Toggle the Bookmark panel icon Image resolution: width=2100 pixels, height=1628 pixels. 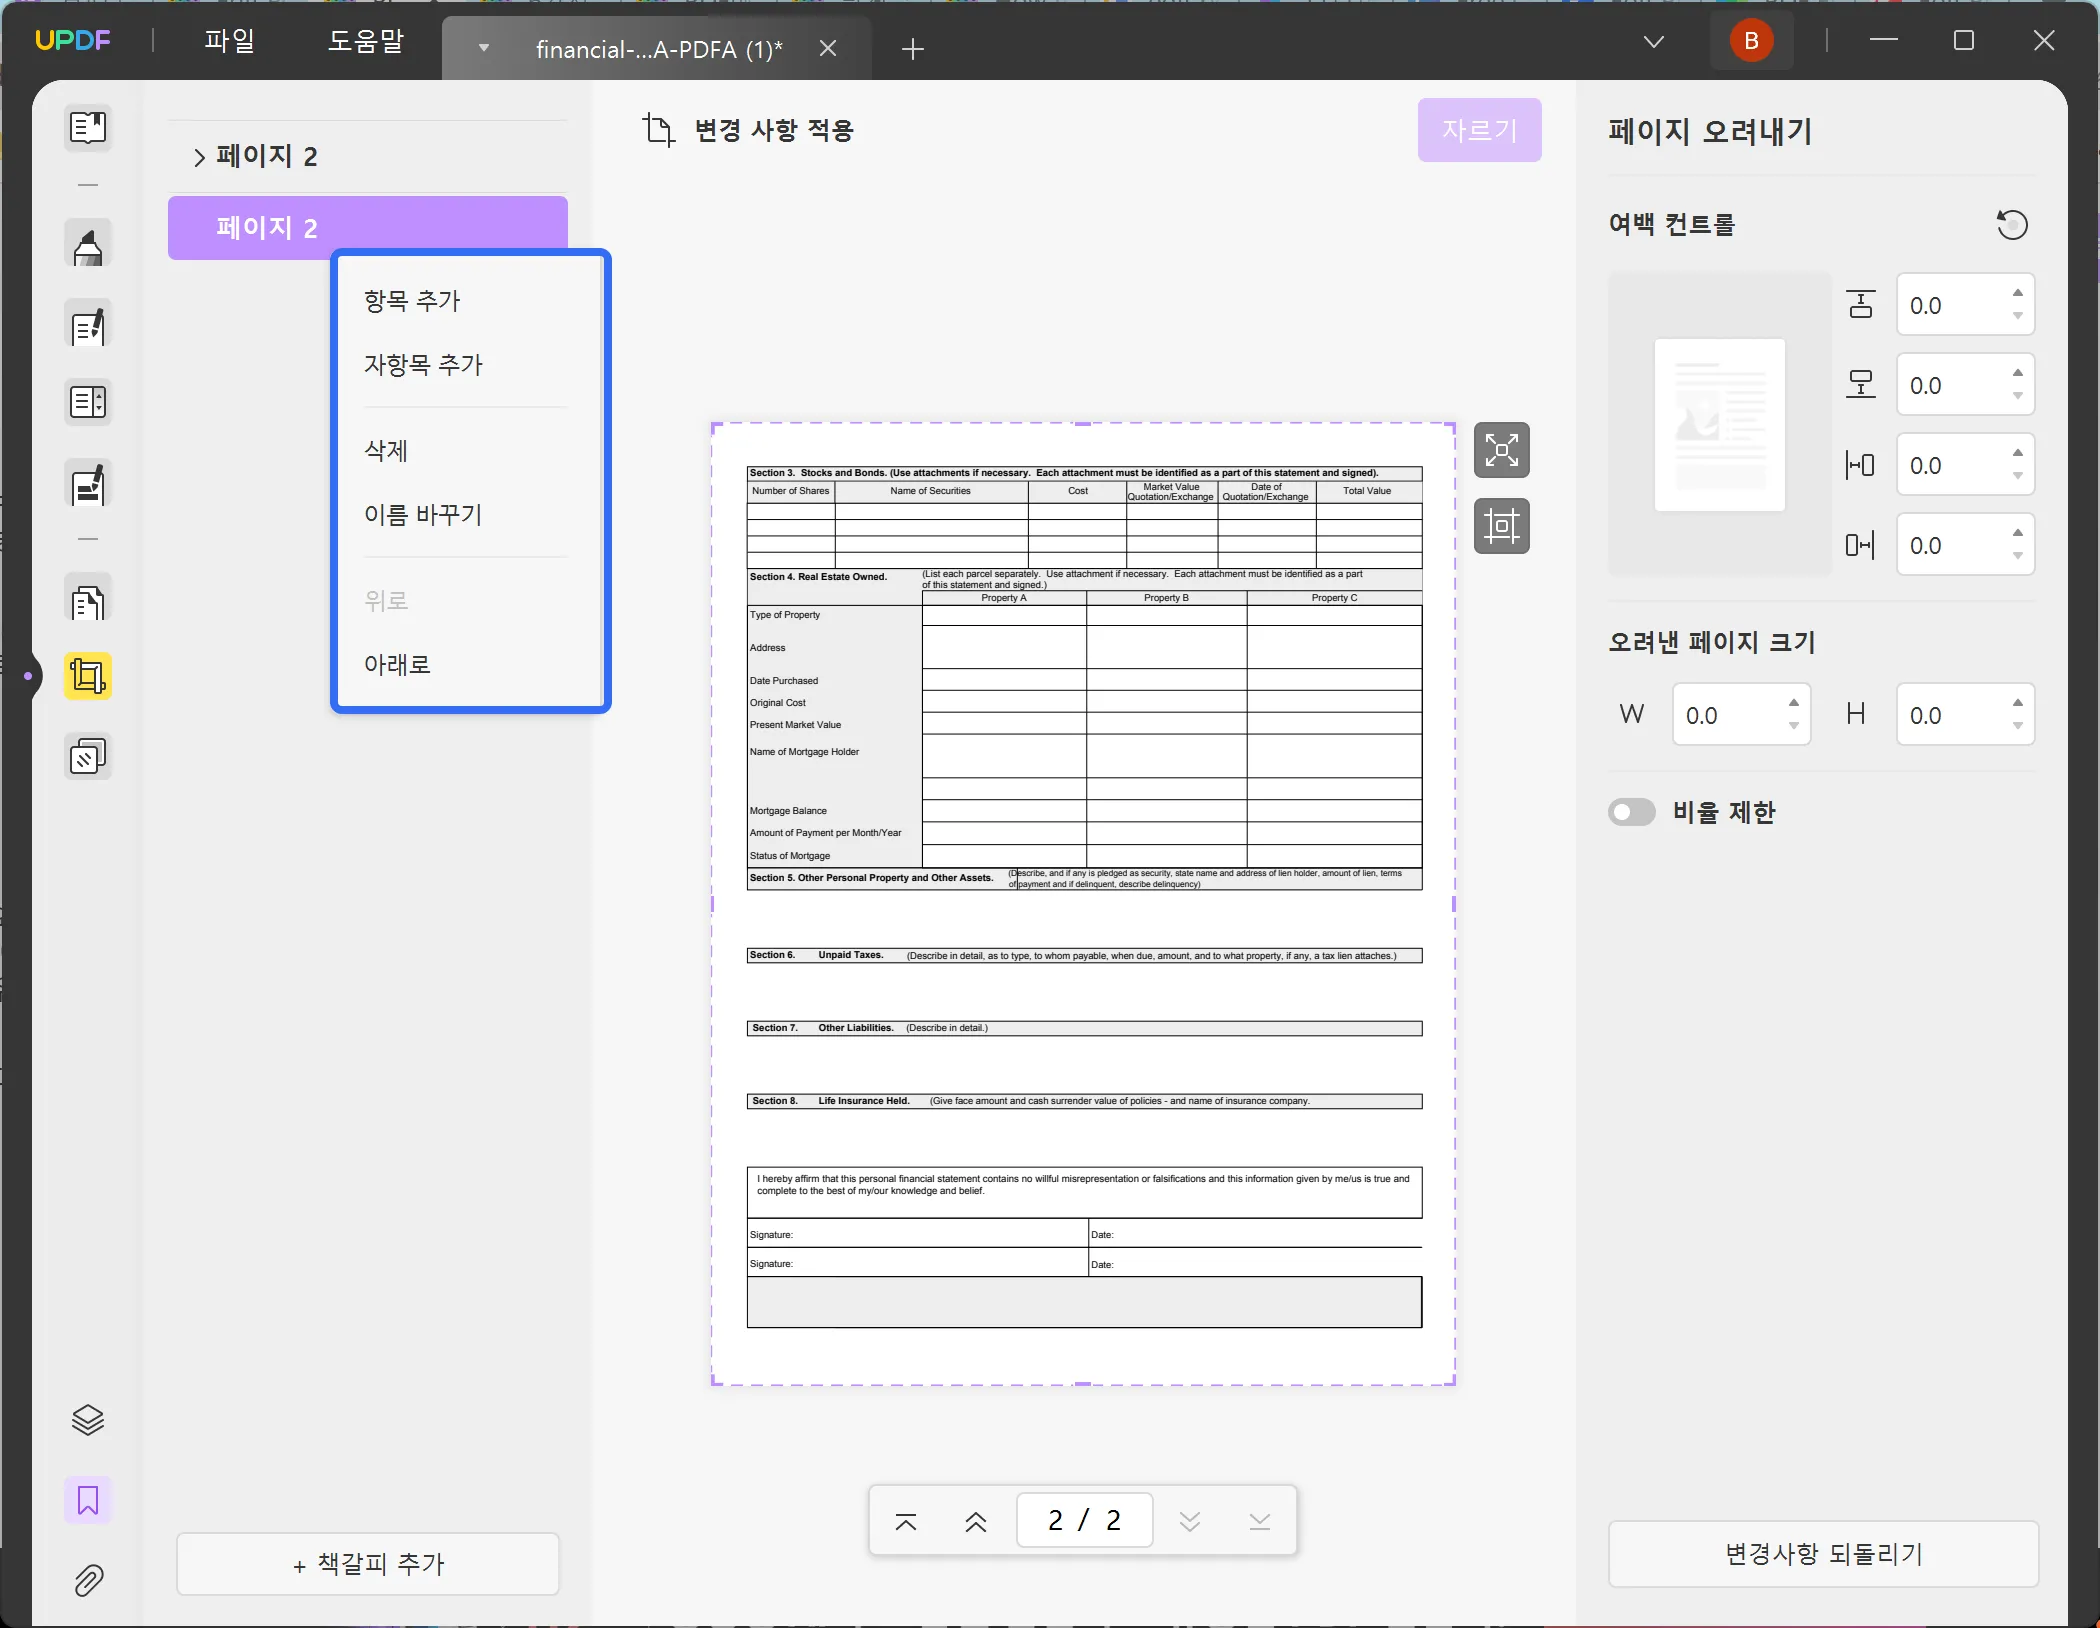tap(88, 1500)
